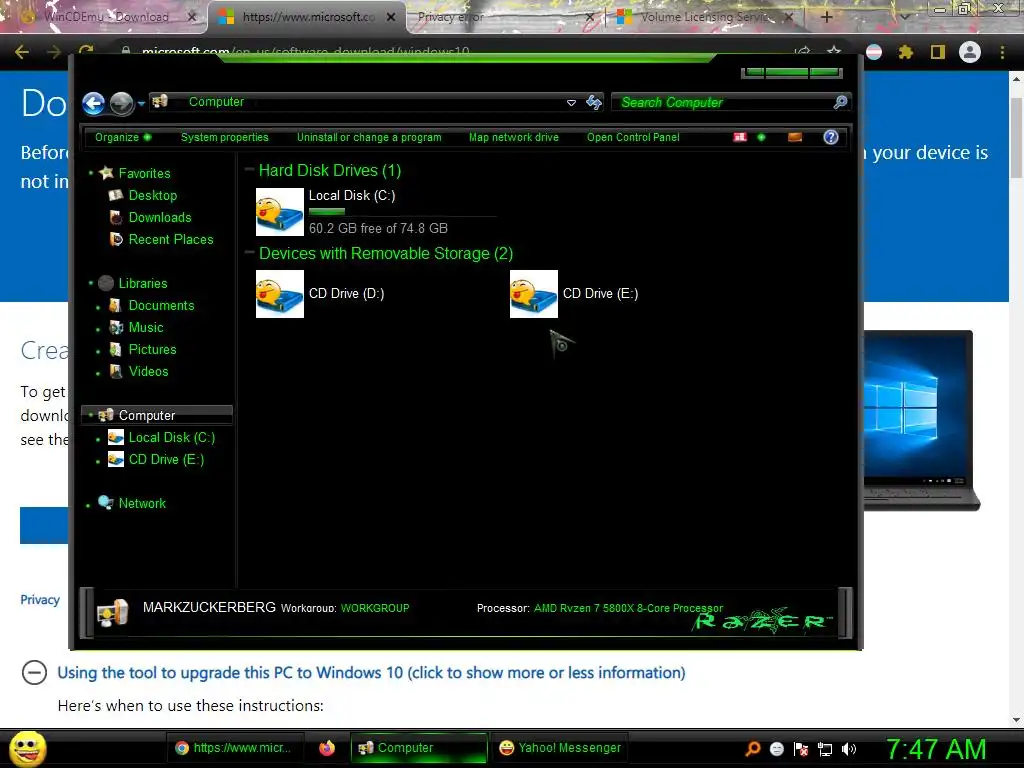This screenshot has height=768, width=1024.
Task: Open recent locations dropdown beside Explorer Forward button
Action: tap(141, 103)
